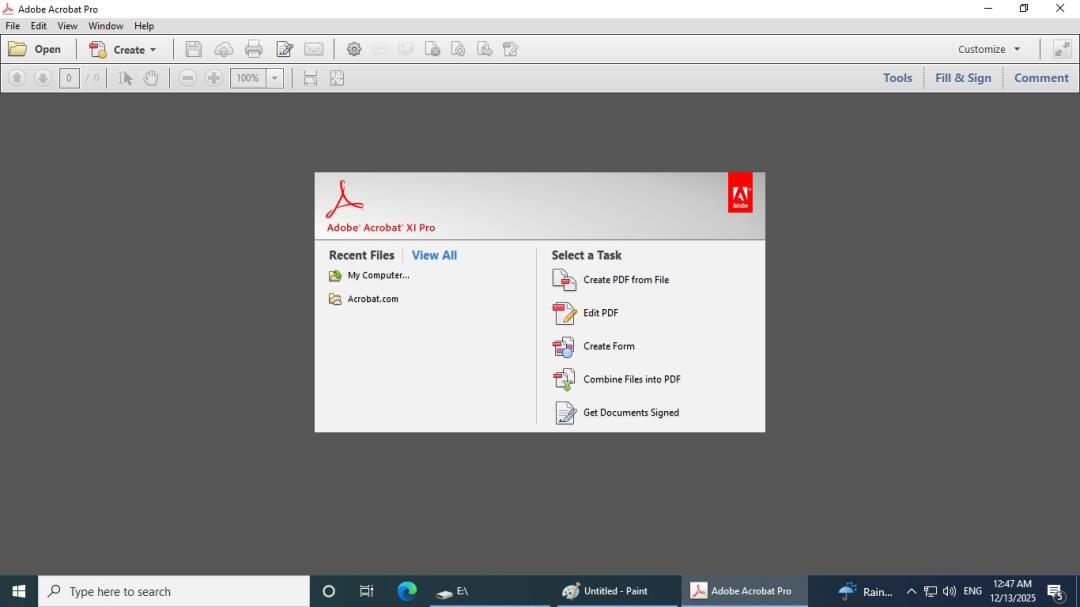
Task: Click the zoom out minus button
Action: pyautogui.click(x=187, y=78)
